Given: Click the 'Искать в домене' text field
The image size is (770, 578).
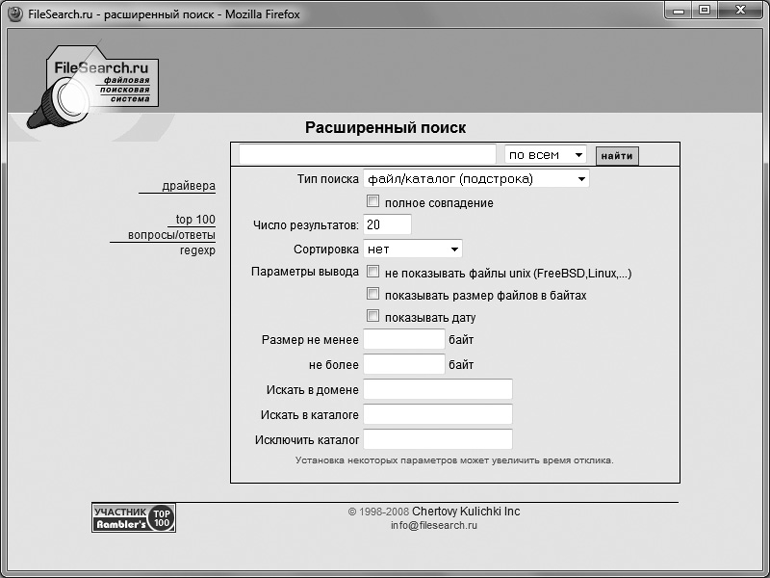Looking at the screenshot, I should point(437,389).
